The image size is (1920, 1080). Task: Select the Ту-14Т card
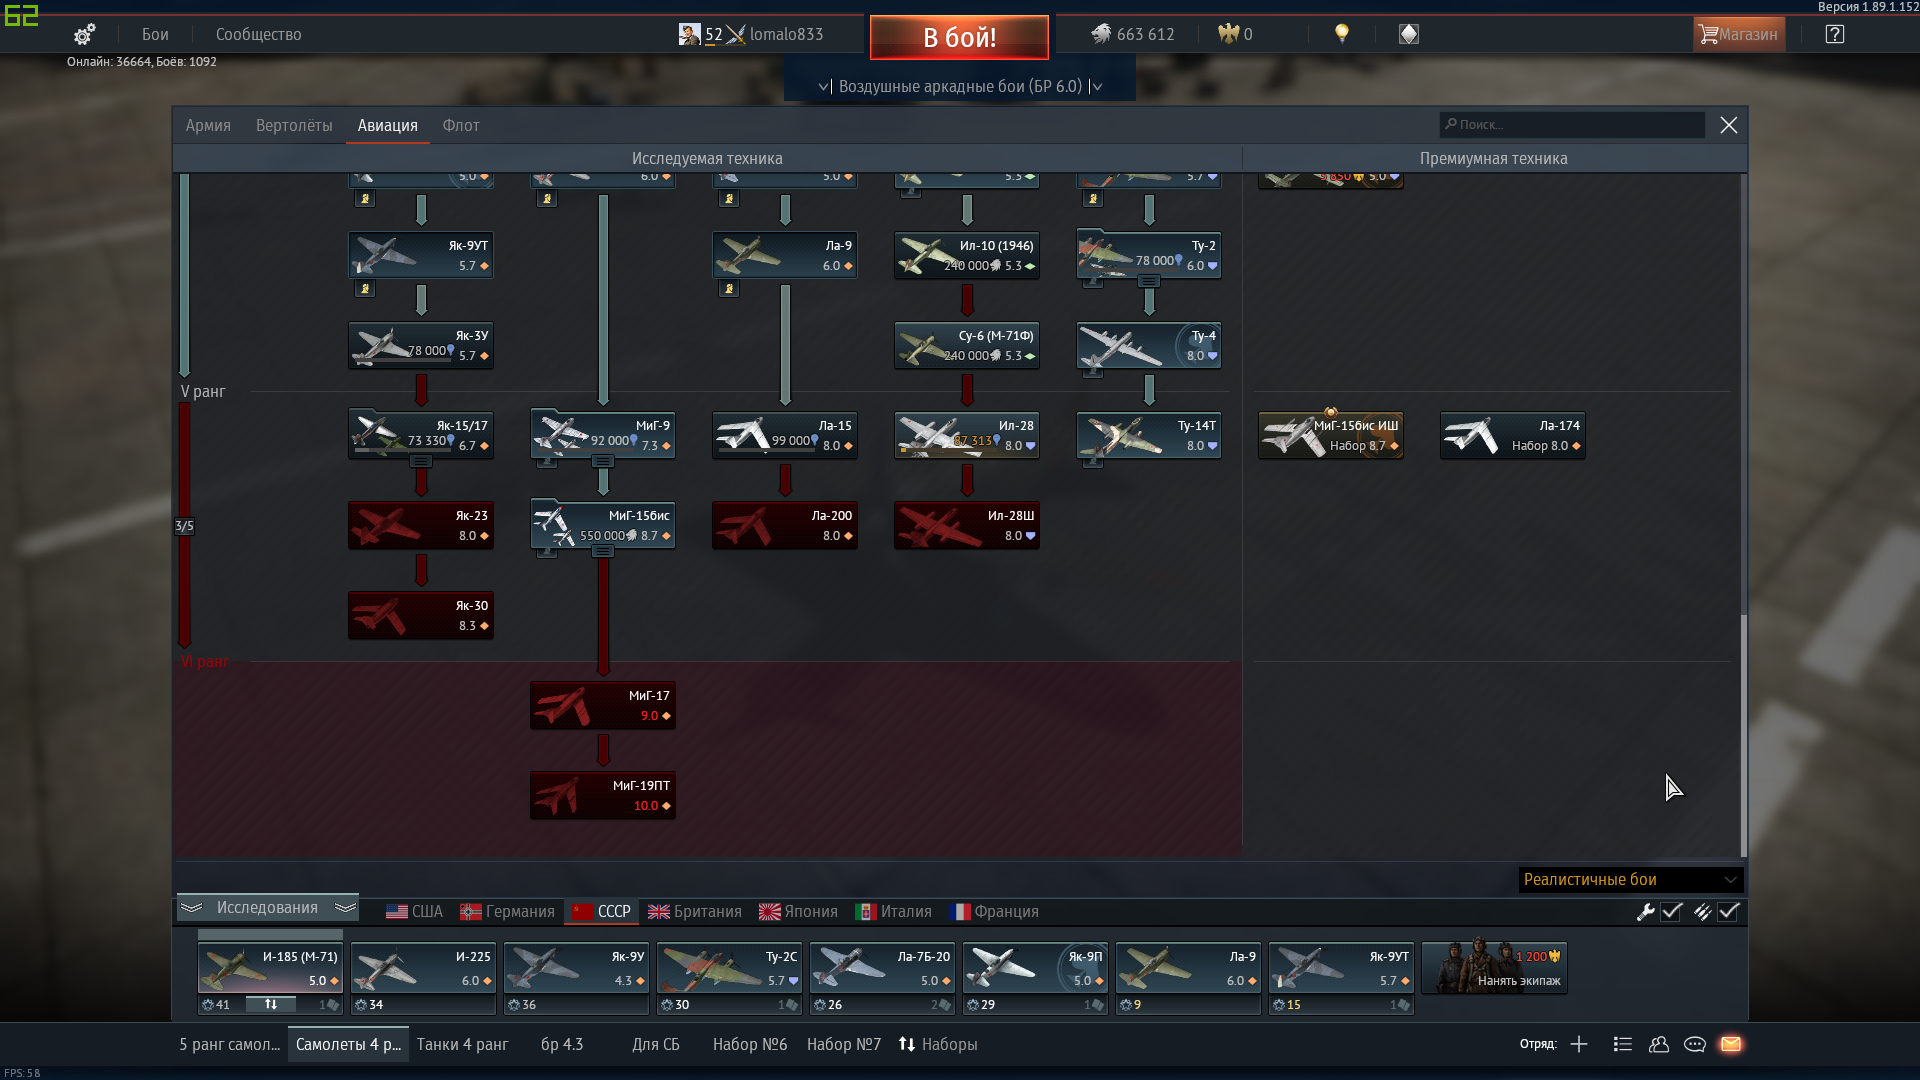[x=1149, y=435]
